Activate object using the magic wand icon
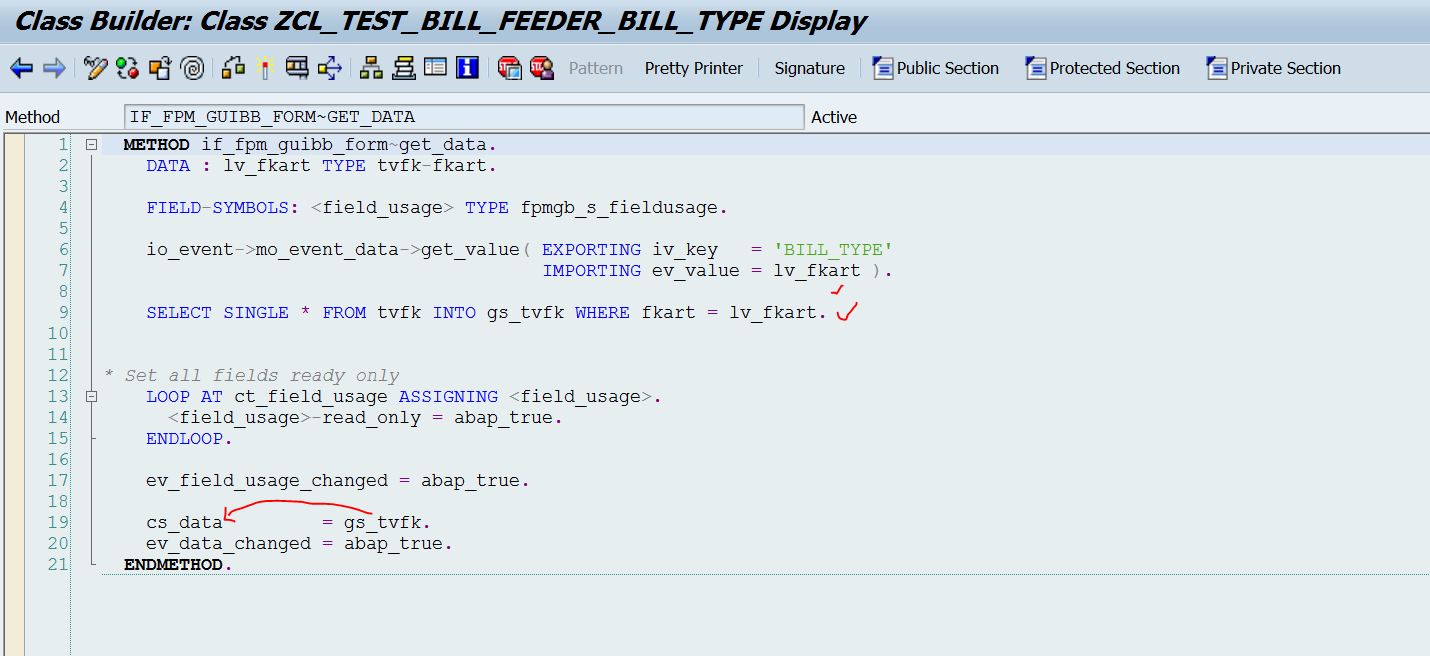Viewport: 1430px width, 656px height. [x=265, y=68]
